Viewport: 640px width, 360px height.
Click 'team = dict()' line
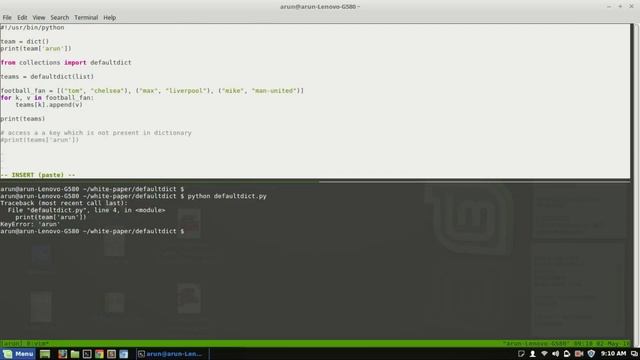24,41
